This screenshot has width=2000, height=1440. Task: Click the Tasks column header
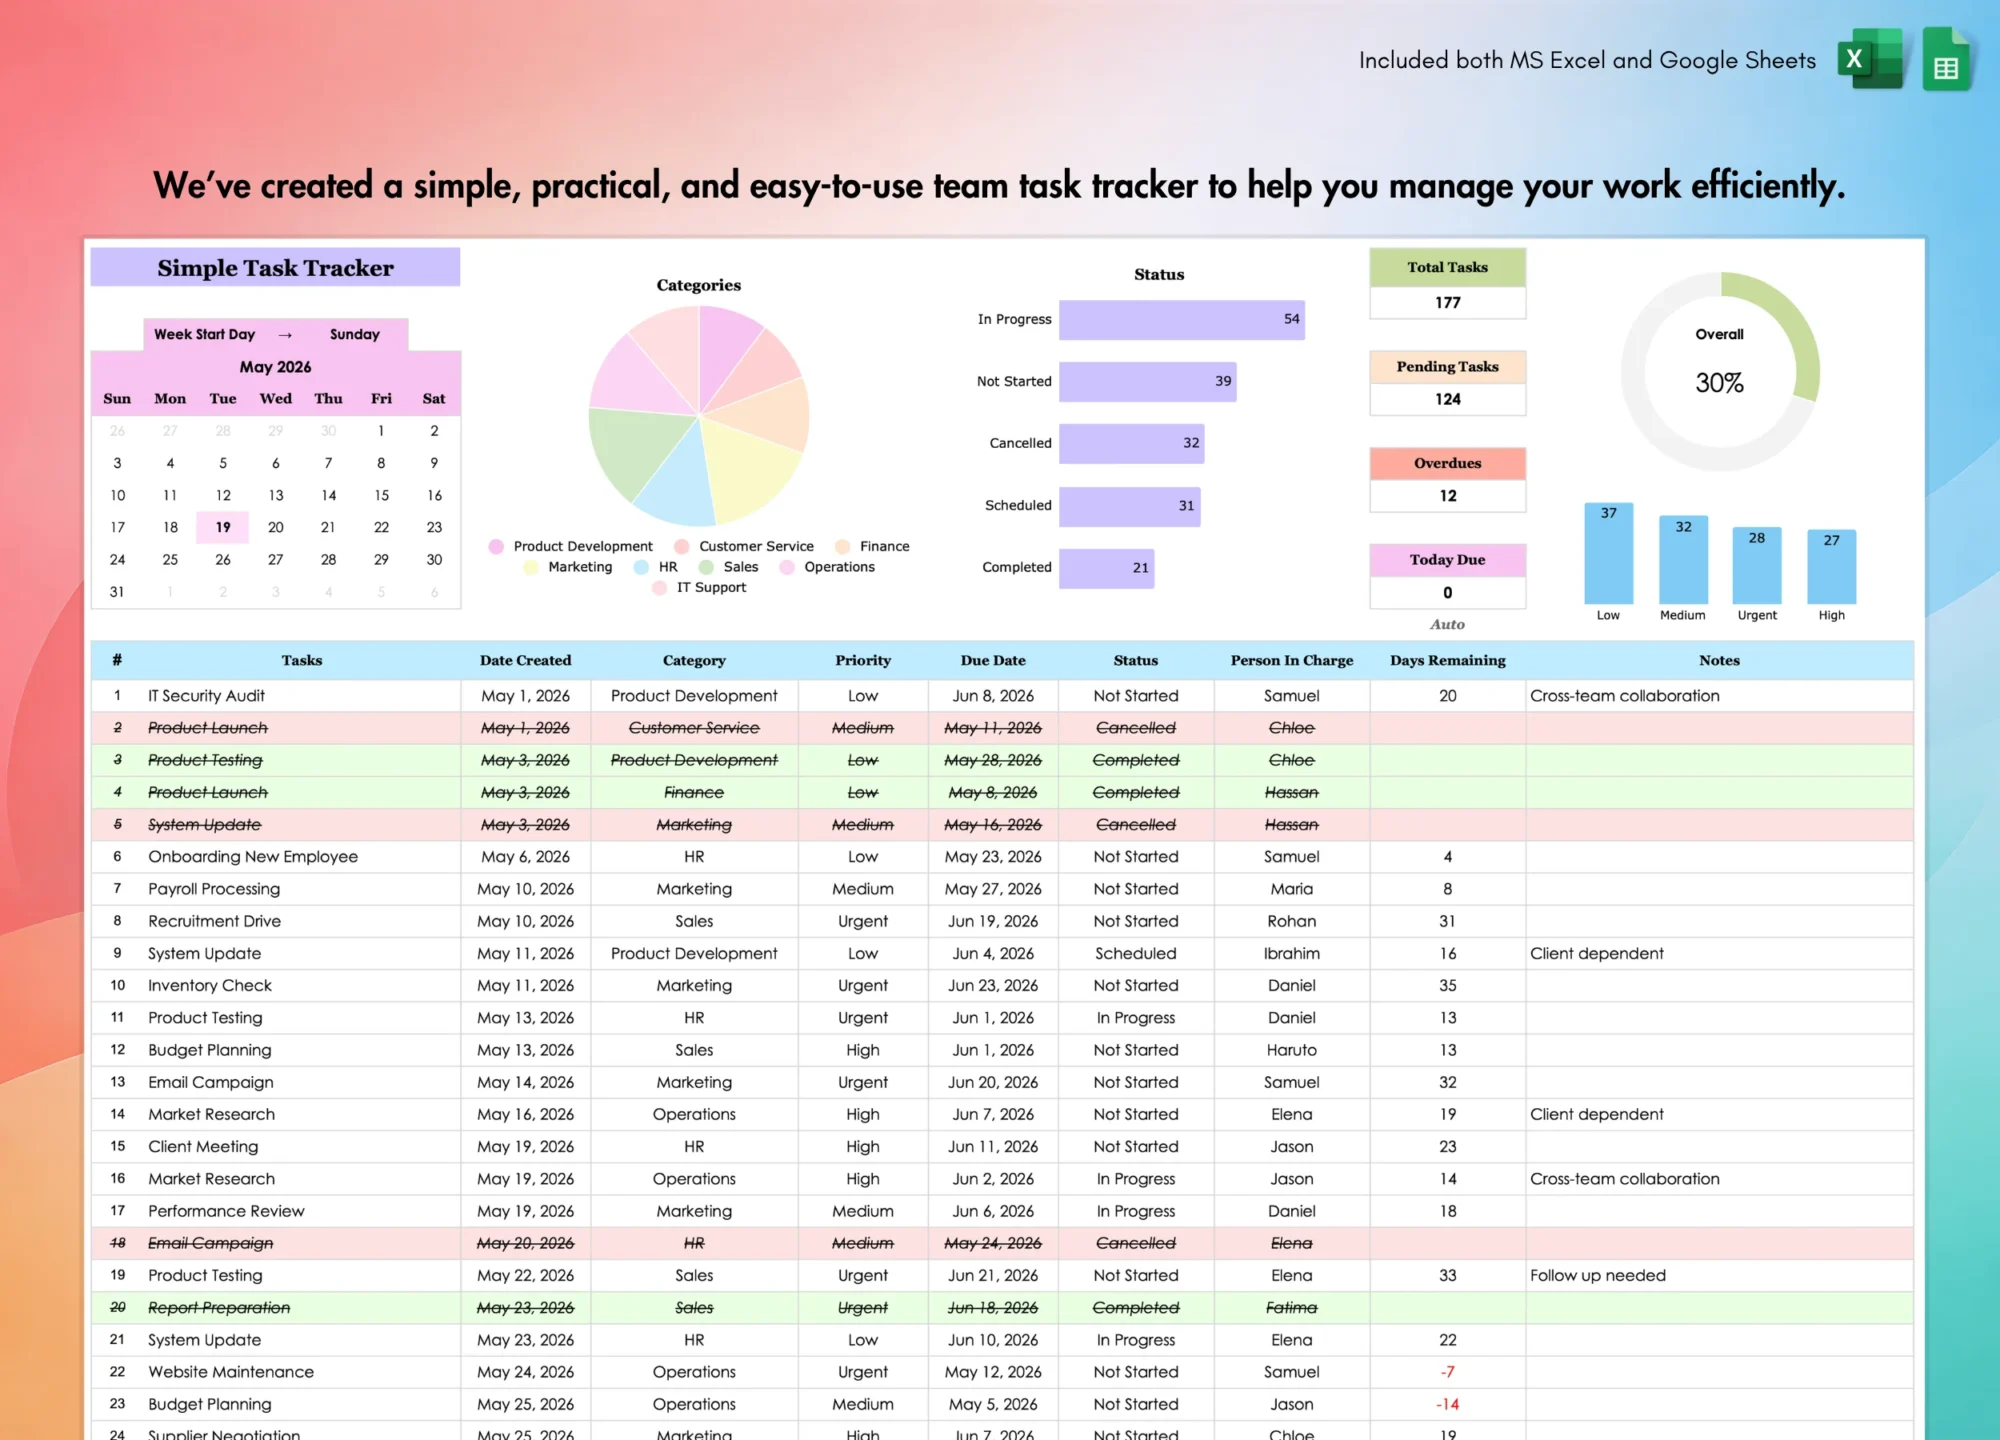tap(301, 660)
